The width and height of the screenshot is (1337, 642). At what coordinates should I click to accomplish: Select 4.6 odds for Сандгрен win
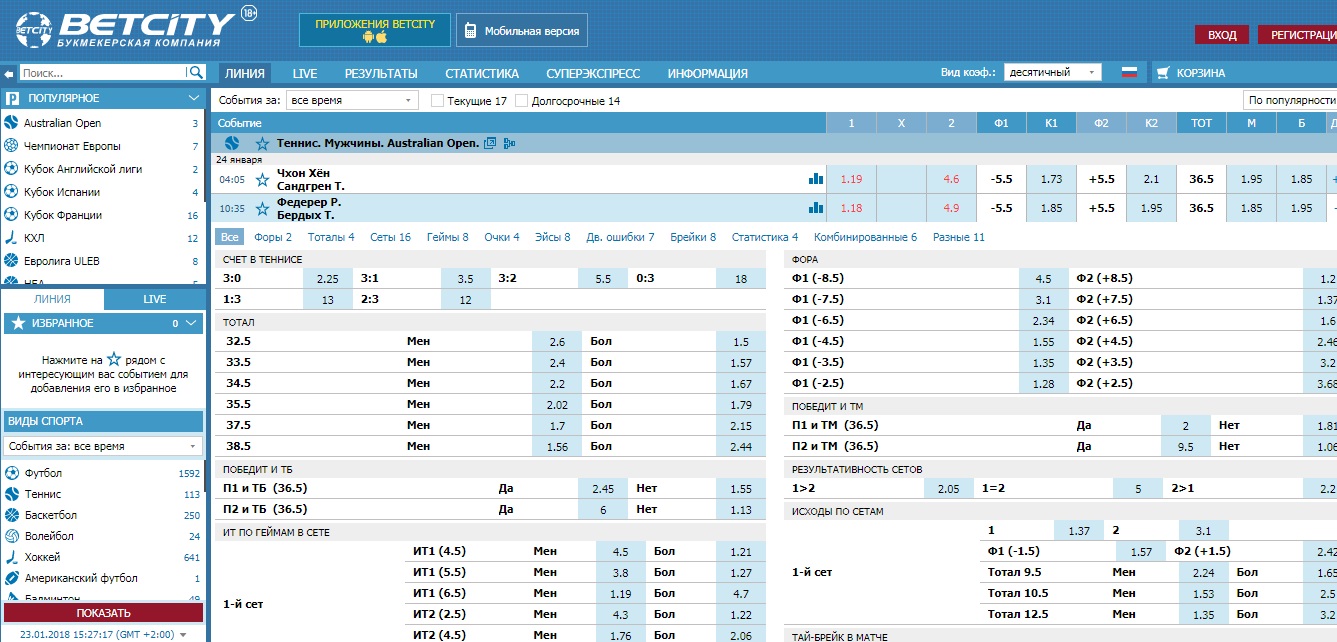[x=951, y=180]
